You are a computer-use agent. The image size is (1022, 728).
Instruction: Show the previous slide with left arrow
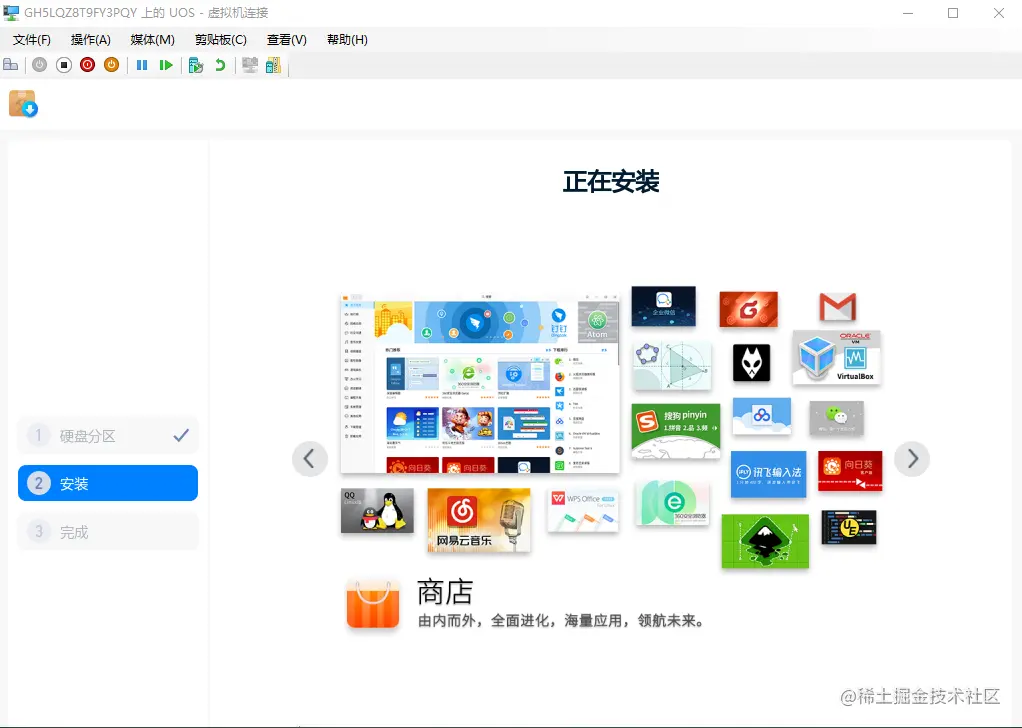(309, 459)
